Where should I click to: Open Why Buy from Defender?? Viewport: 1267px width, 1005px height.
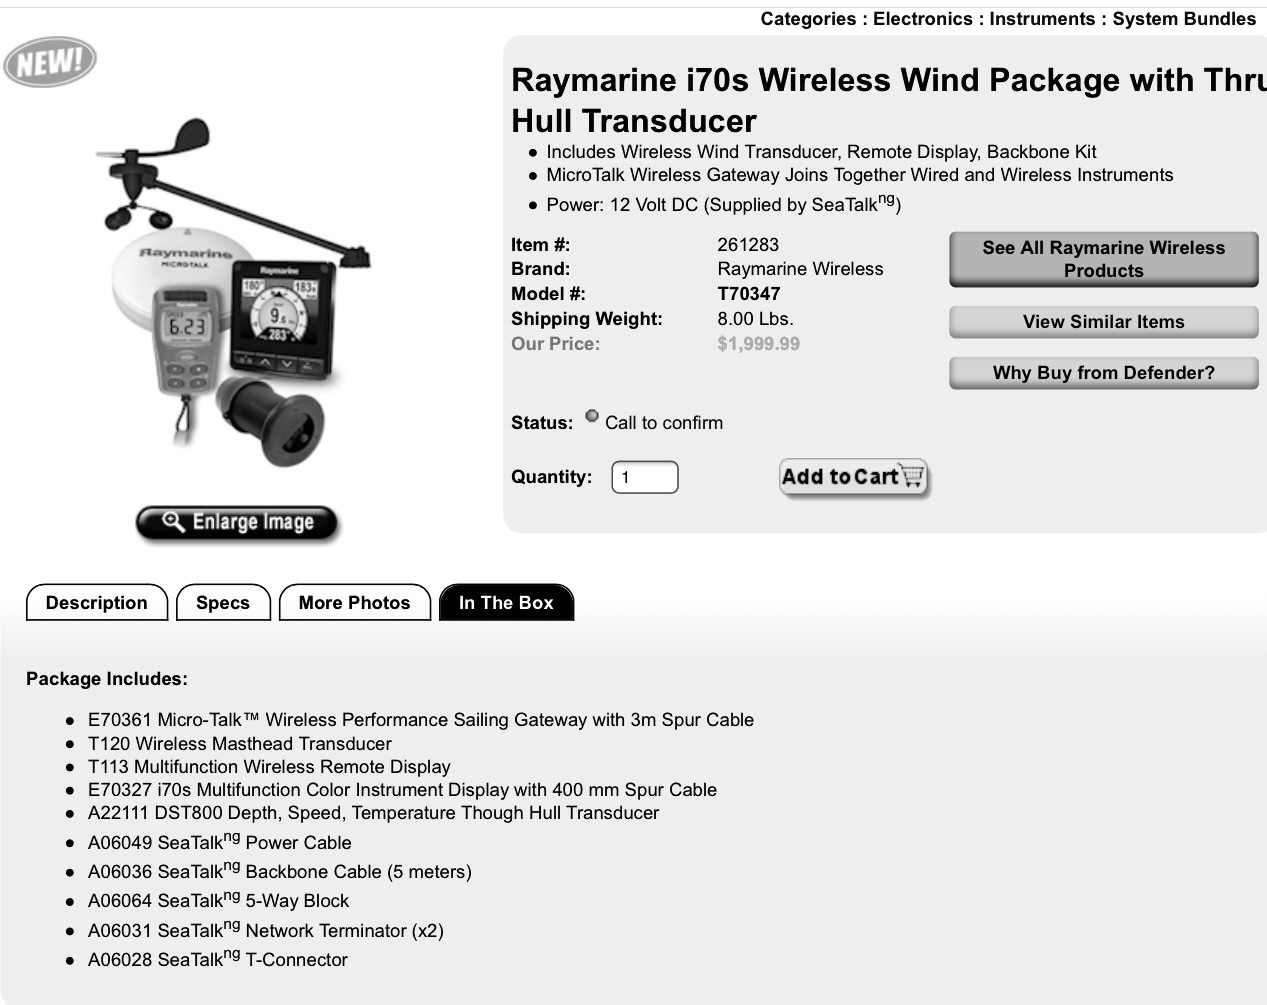1104,373
